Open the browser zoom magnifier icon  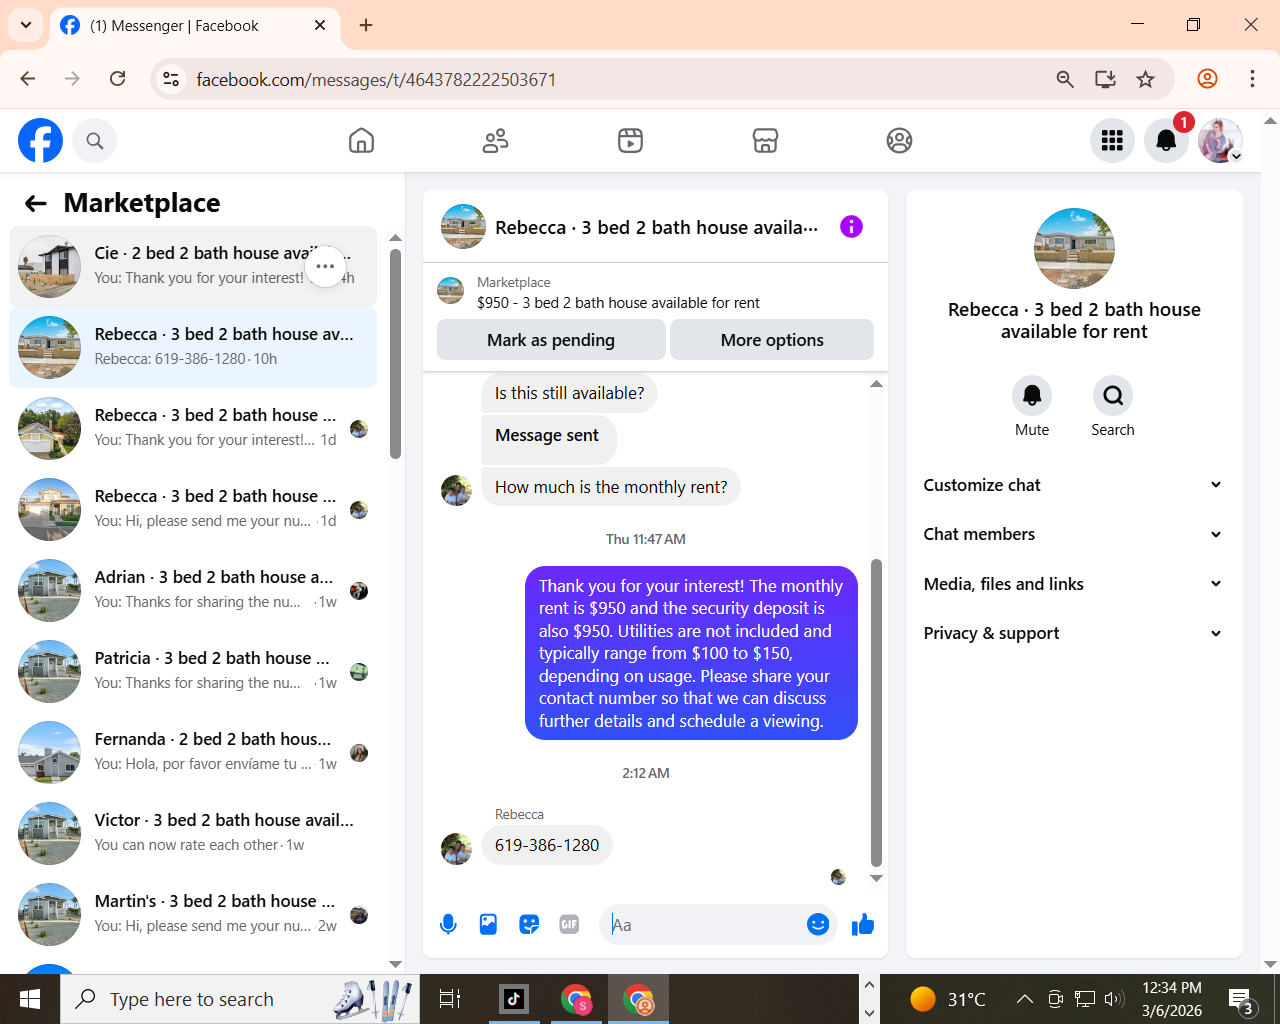[x=1065, y=79]
